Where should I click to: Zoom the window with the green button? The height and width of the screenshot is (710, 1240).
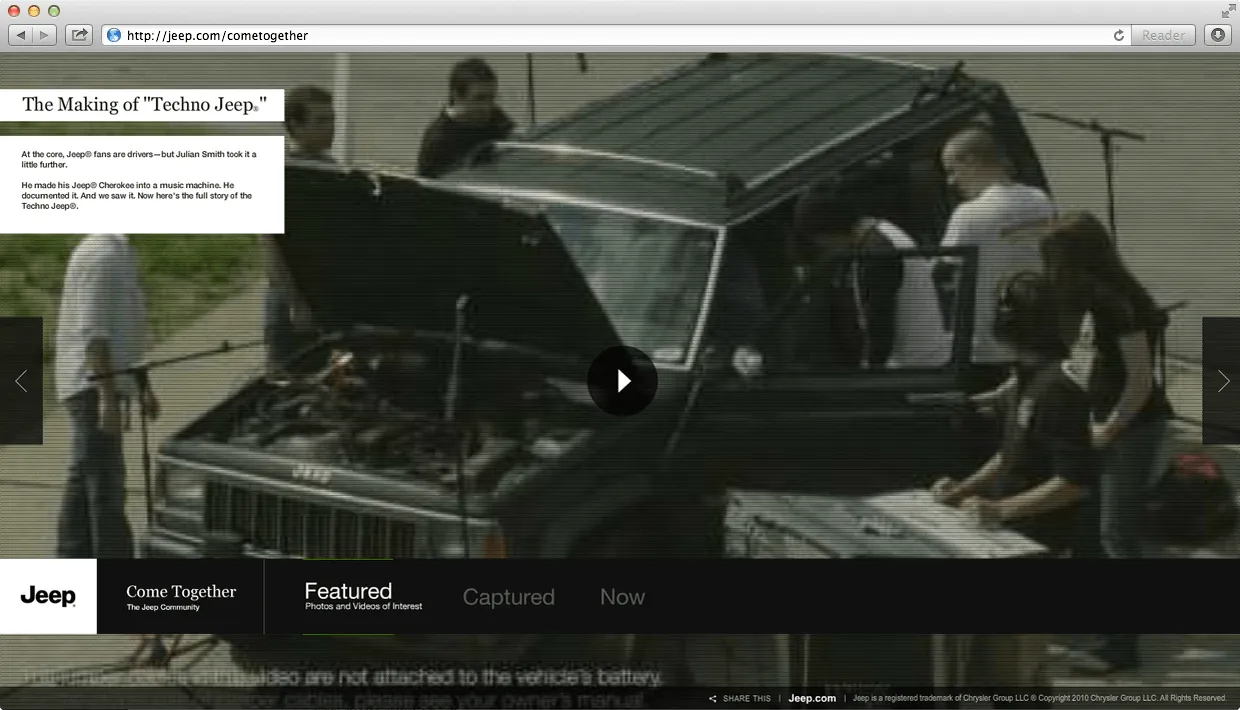54,11
